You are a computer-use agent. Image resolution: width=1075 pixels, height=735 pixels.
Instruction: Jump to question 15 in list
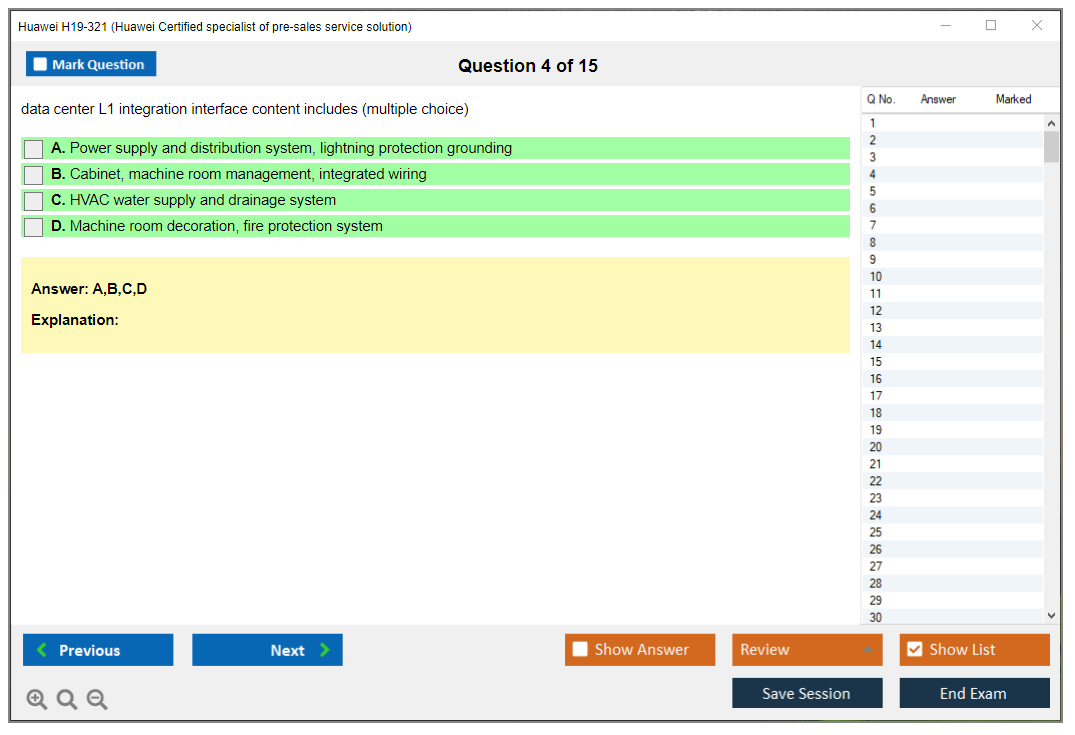(x=876, y=362)
